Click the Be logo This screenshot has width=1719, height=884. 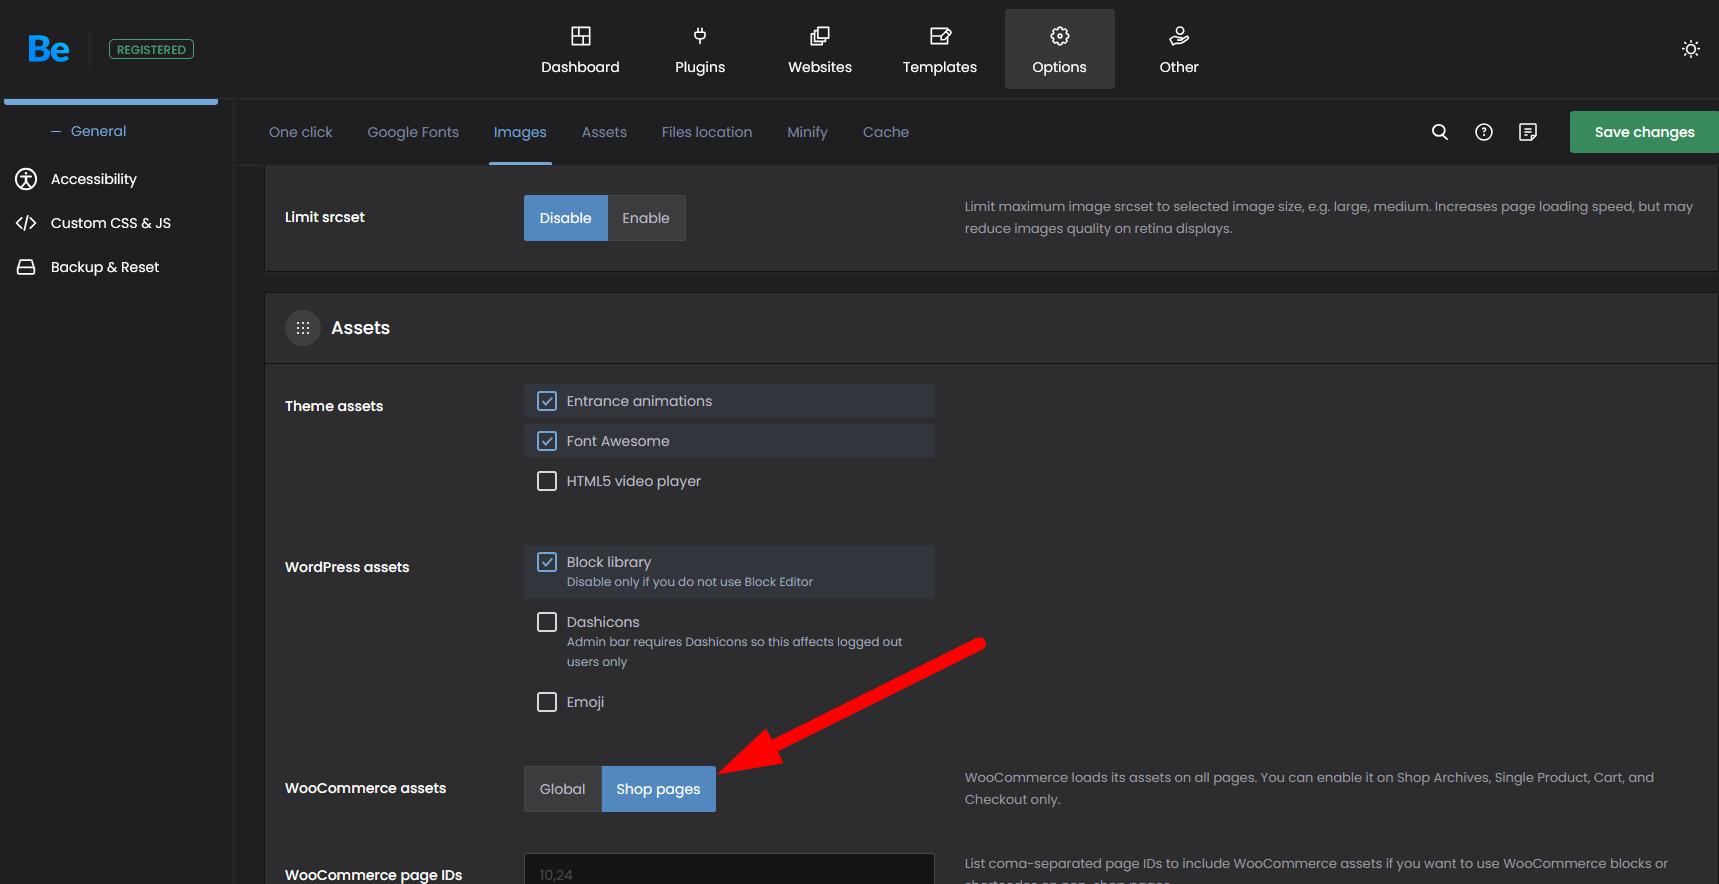[x=48, y=49]
